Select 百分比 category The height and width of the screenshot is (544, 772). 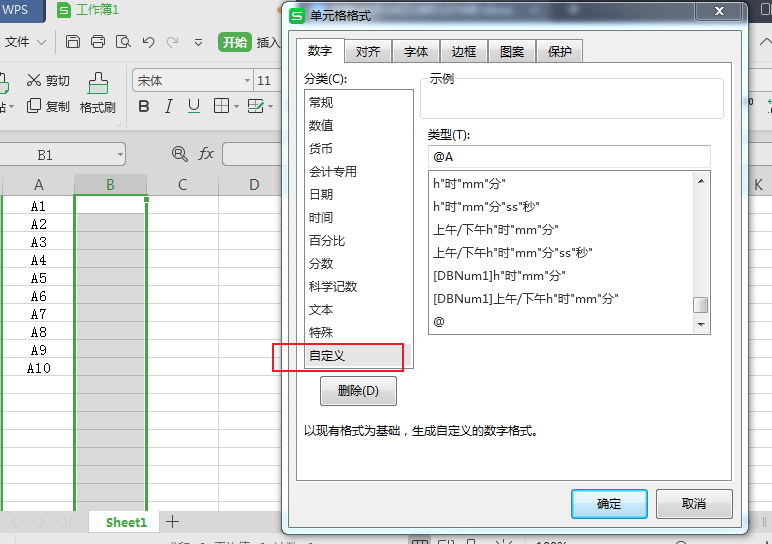pyautogui.click(x=358, y=241)
